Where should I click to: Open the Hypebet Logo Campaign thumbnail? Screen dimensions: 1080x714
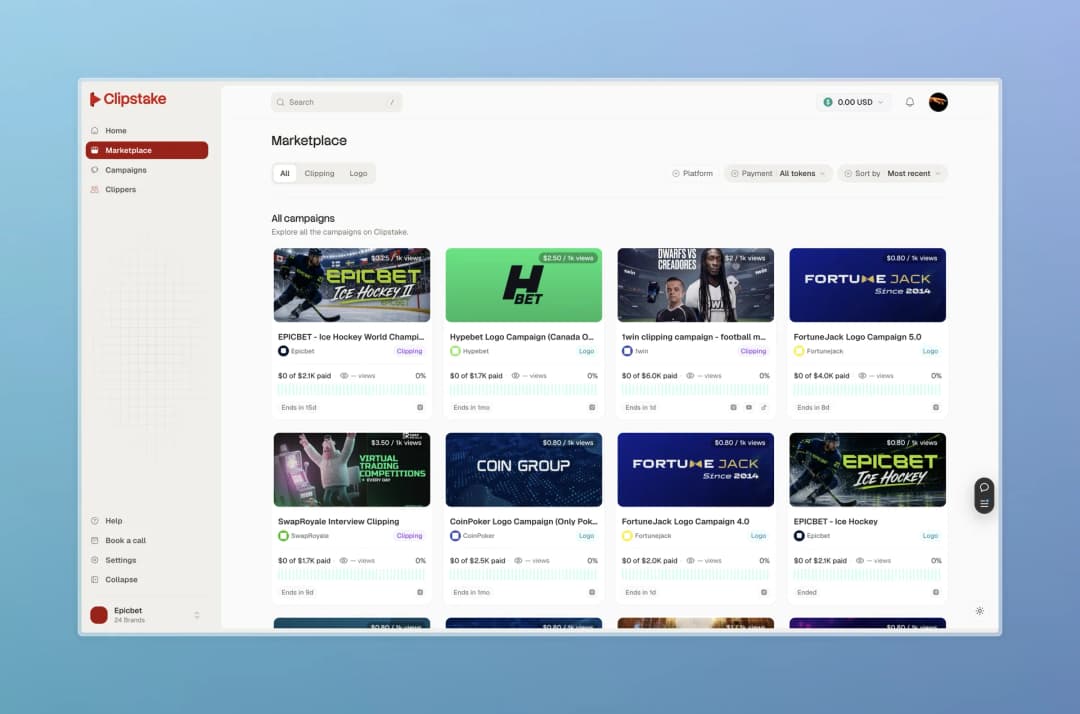tap(523, 285)
